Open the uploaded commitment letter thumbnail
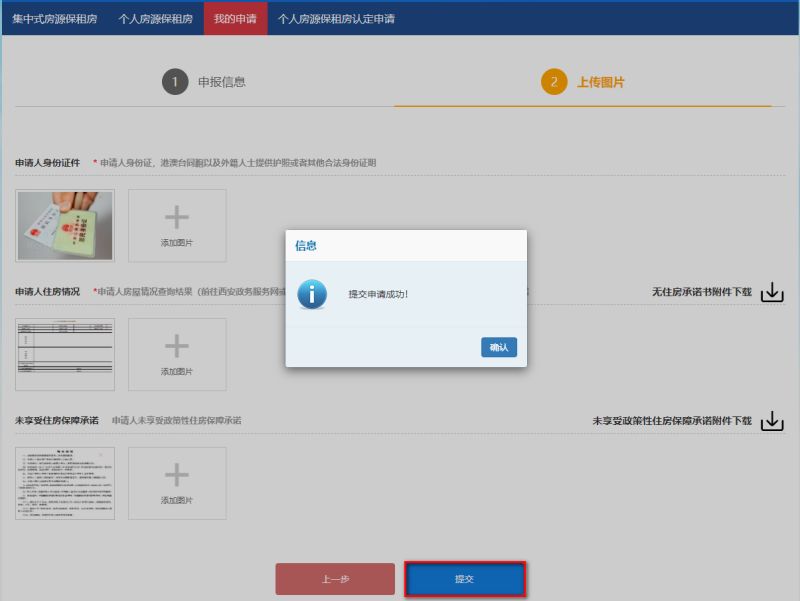 65,483
